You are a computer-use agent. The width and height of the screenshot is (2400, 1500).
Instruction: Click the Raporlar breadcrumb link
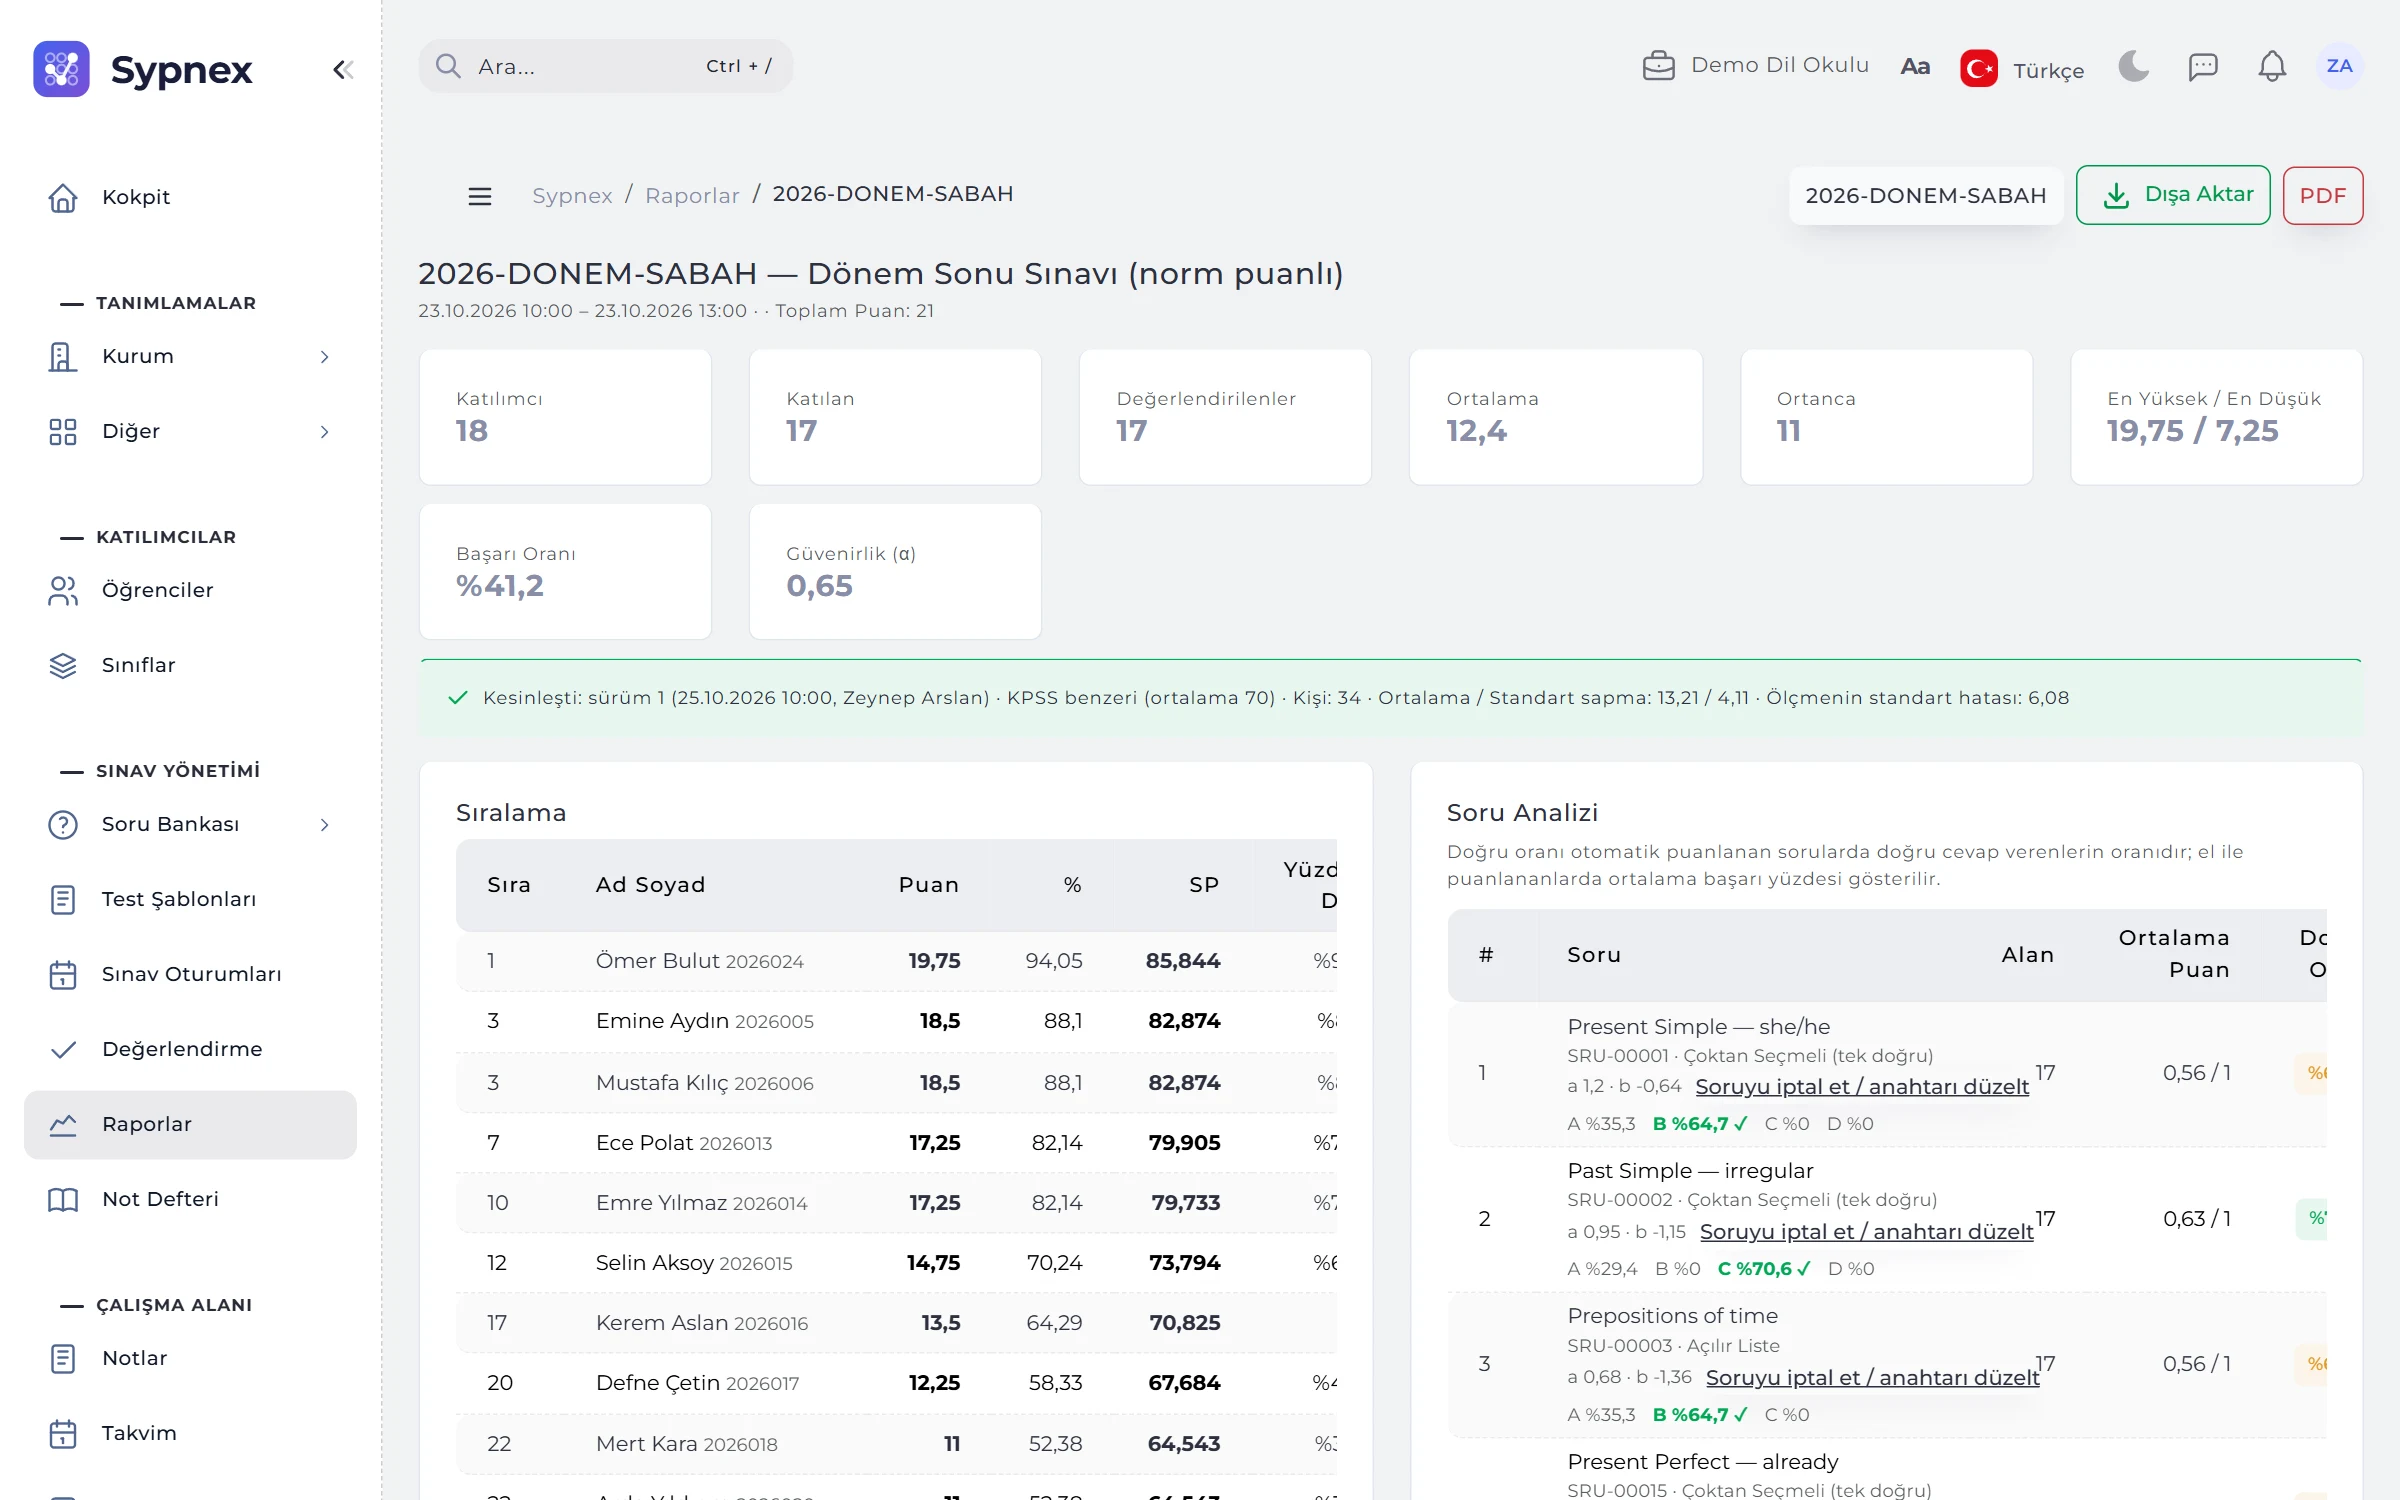pos(692,195)
